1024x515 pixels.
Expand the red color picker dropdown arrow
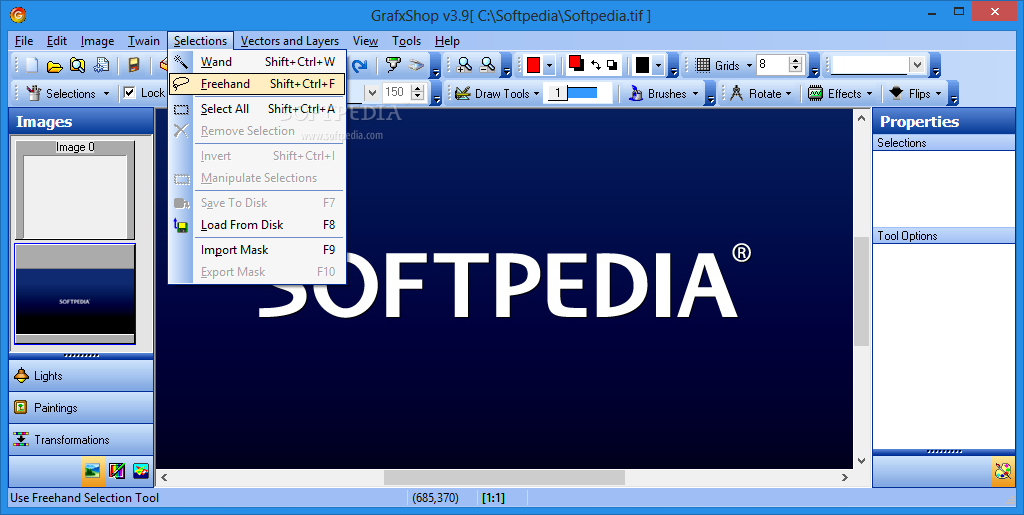pyautogui.click(x=549, y=65)
